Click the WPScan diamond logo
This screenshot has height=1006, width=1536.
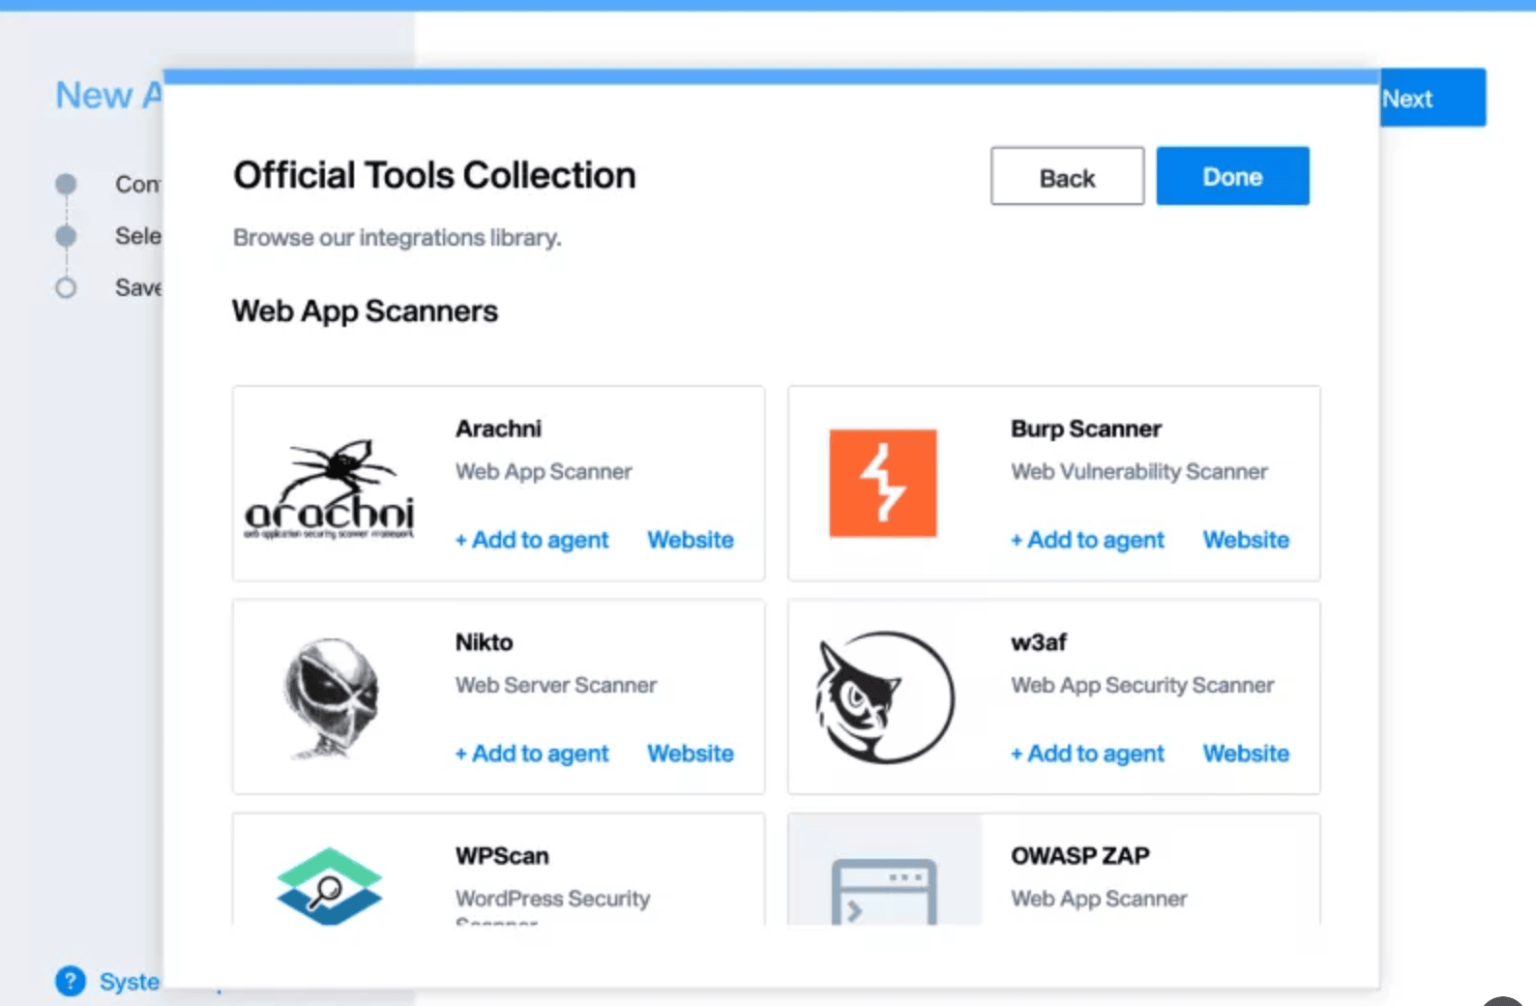click(x=330, y=886)
